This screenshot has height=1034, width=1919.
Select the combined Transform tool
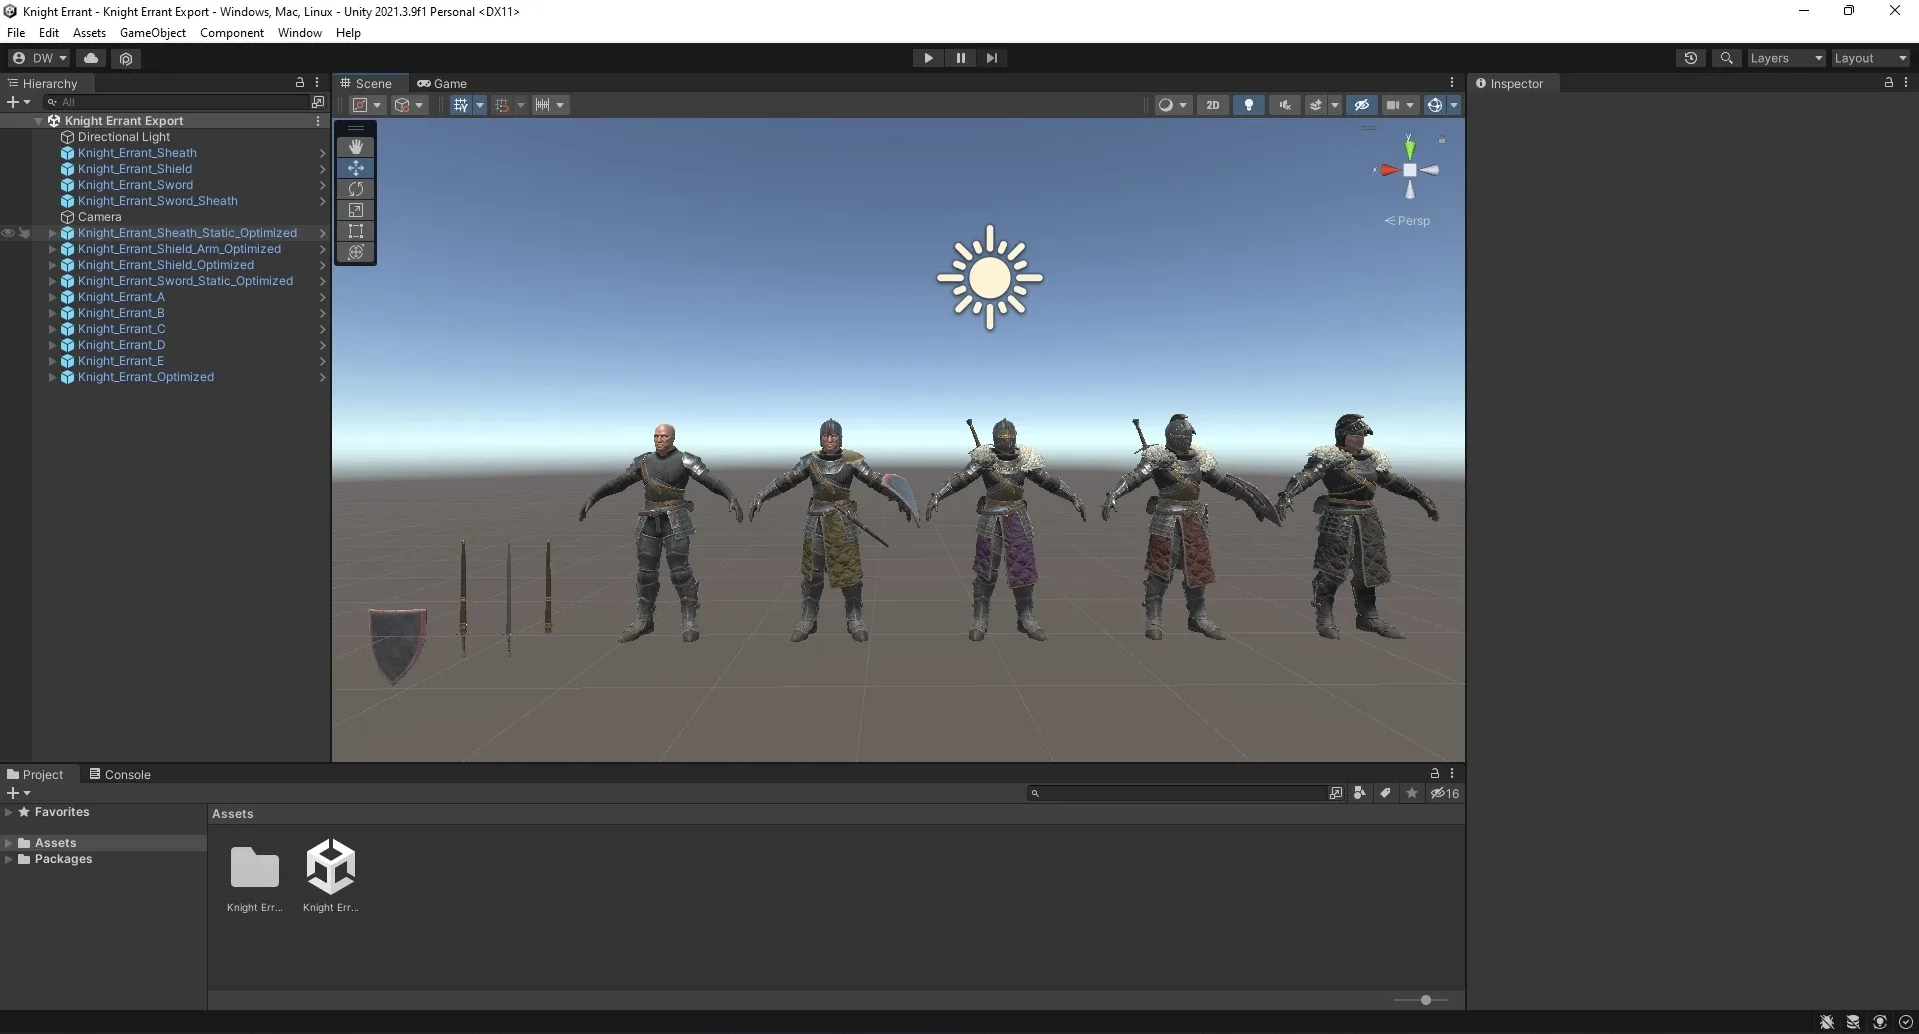coord(356,252)
